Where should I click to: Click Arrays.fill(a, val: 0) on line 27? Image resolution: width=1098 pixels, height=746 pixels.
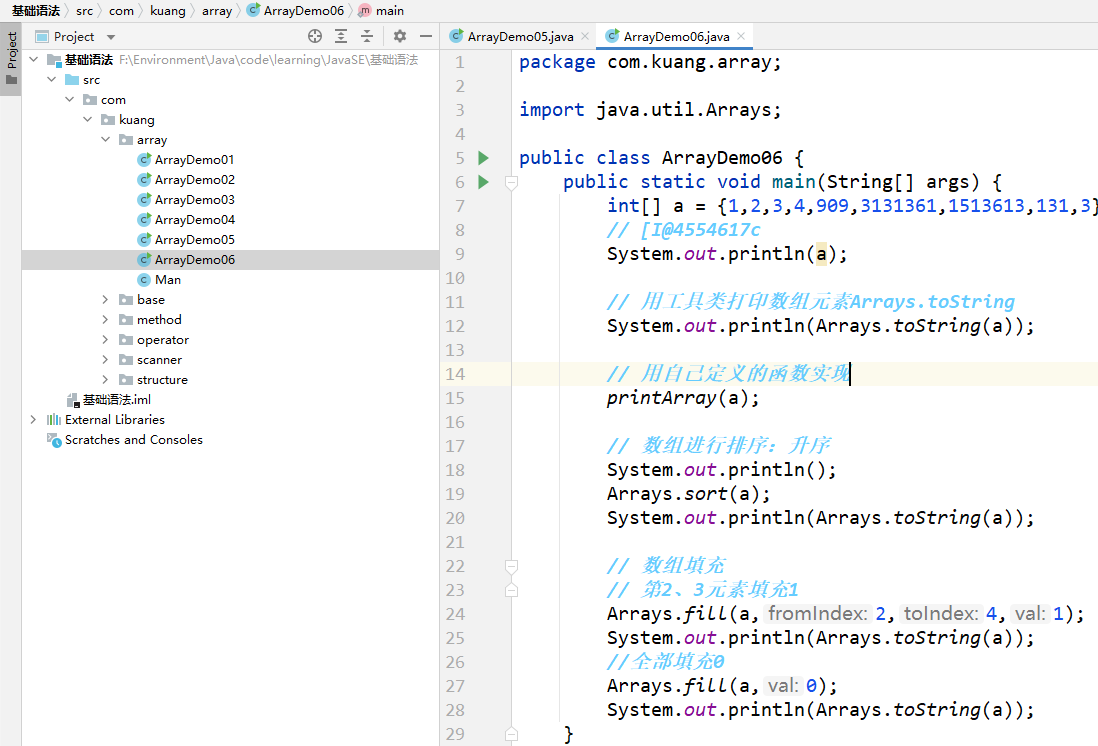tap(722, 686)
